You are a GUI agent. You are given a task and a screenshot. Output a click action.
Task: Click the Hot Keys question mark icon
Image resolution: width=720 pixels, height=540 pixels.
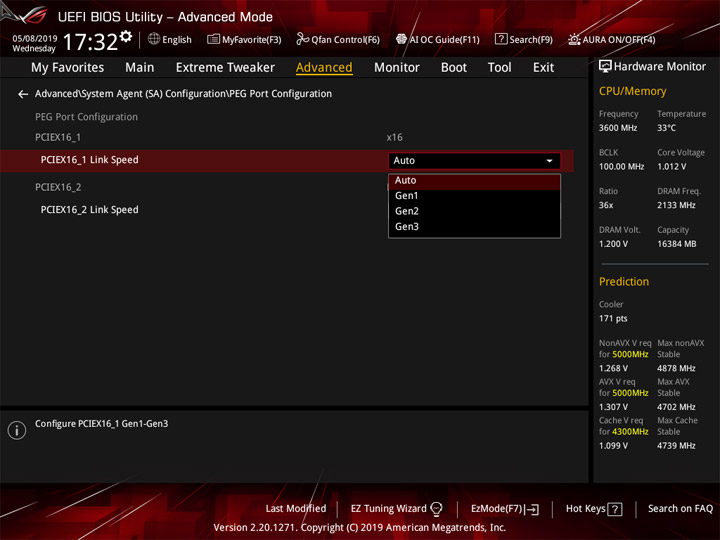[615, 509]
